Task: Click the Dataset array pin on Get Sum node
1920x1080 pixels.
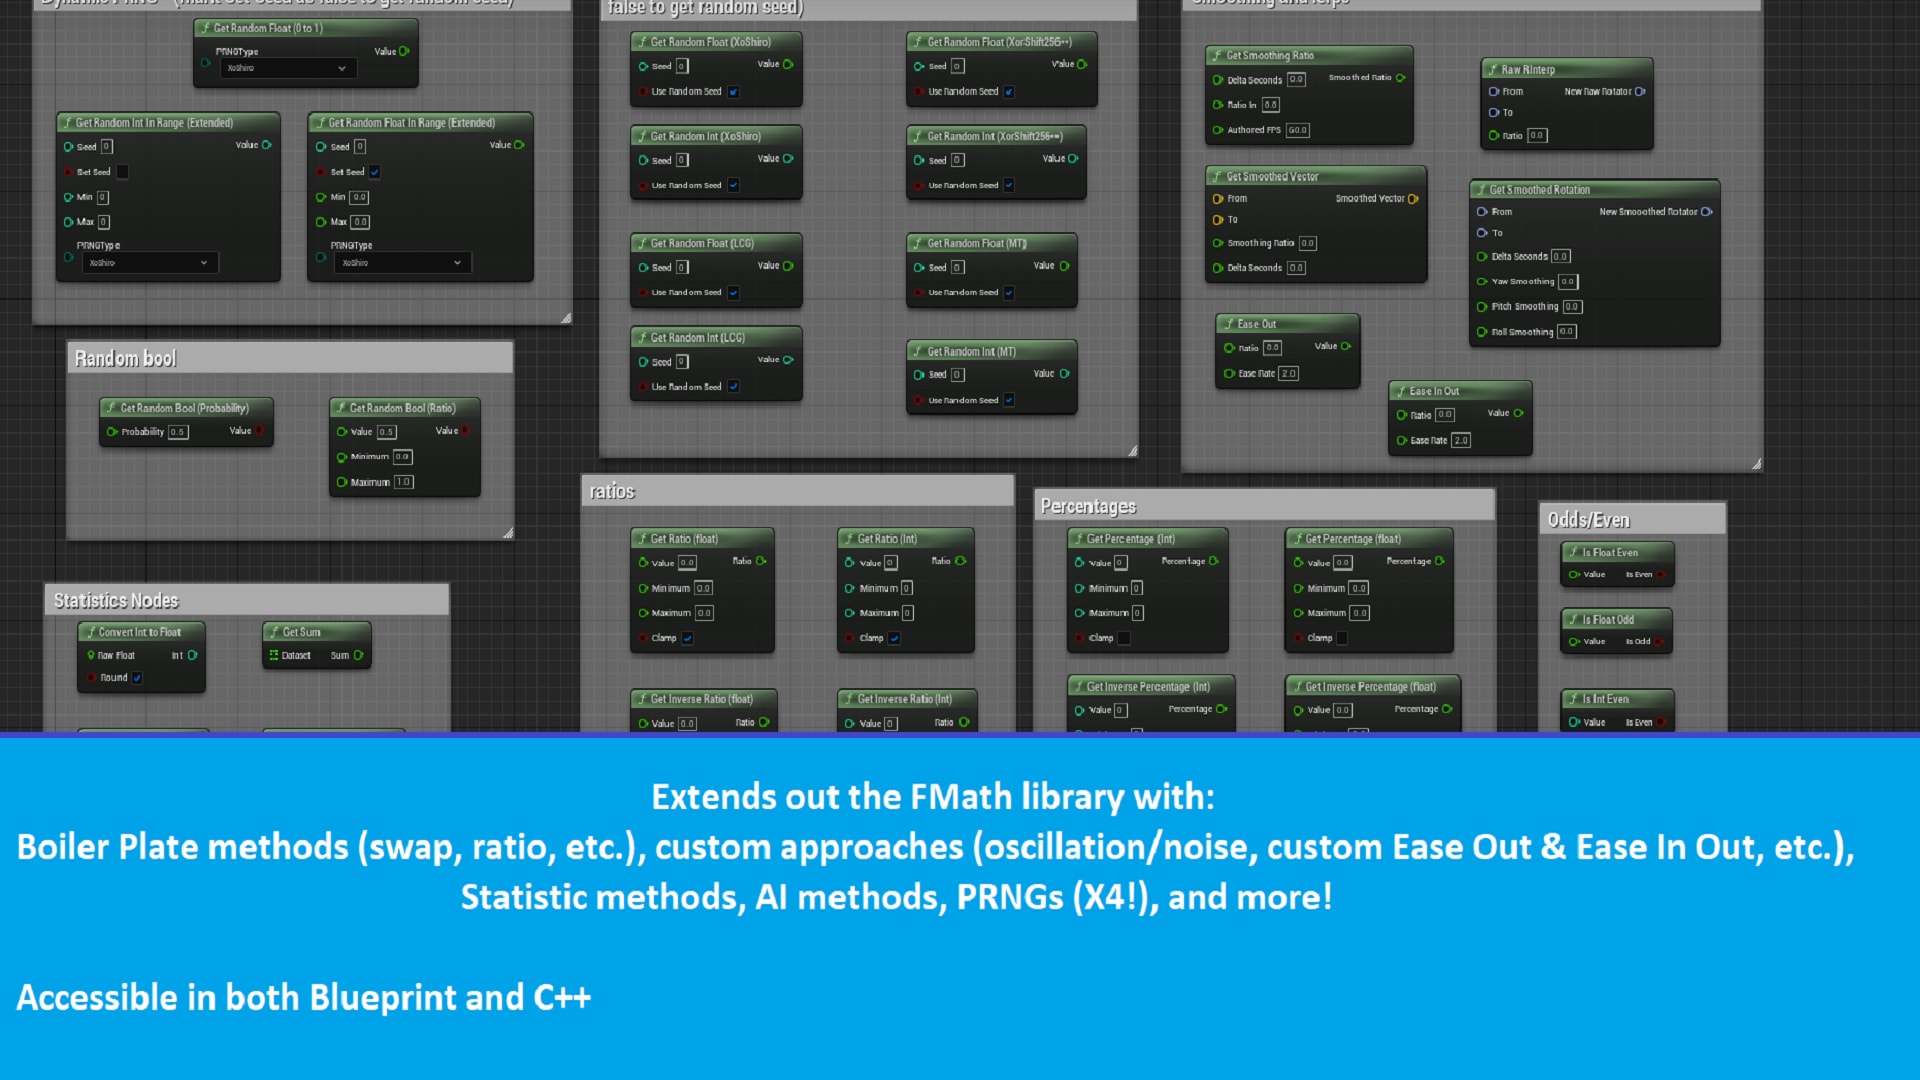Action: pos(273,656)
